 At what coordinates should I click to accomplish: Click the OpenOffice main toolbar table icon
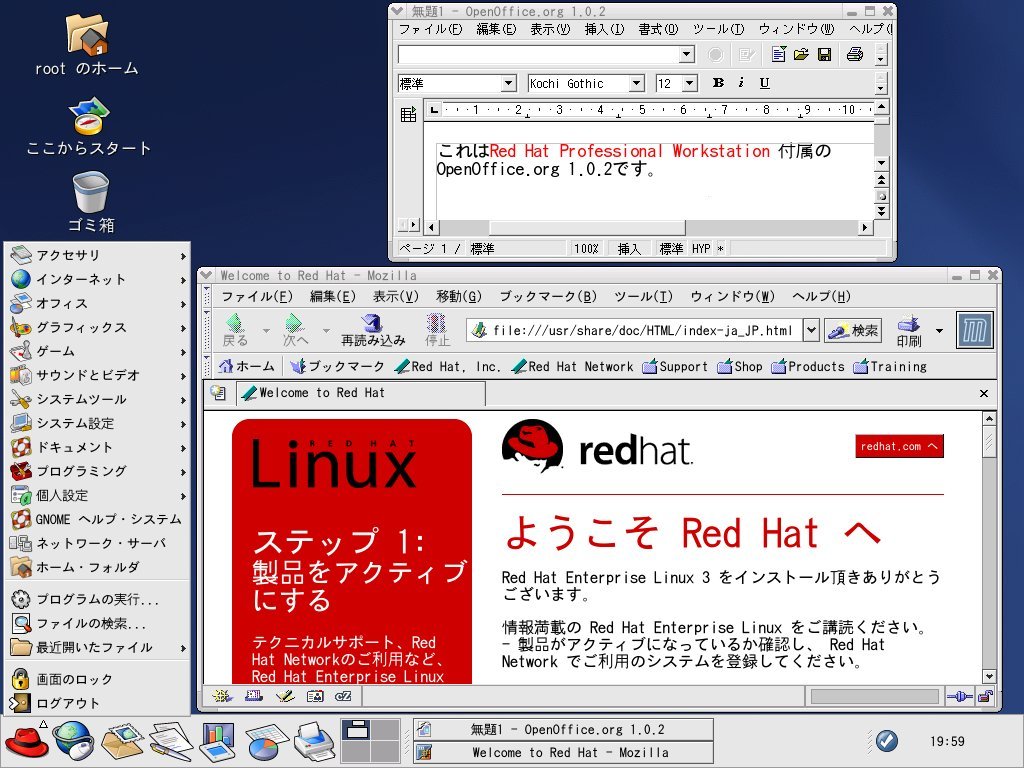408,114
